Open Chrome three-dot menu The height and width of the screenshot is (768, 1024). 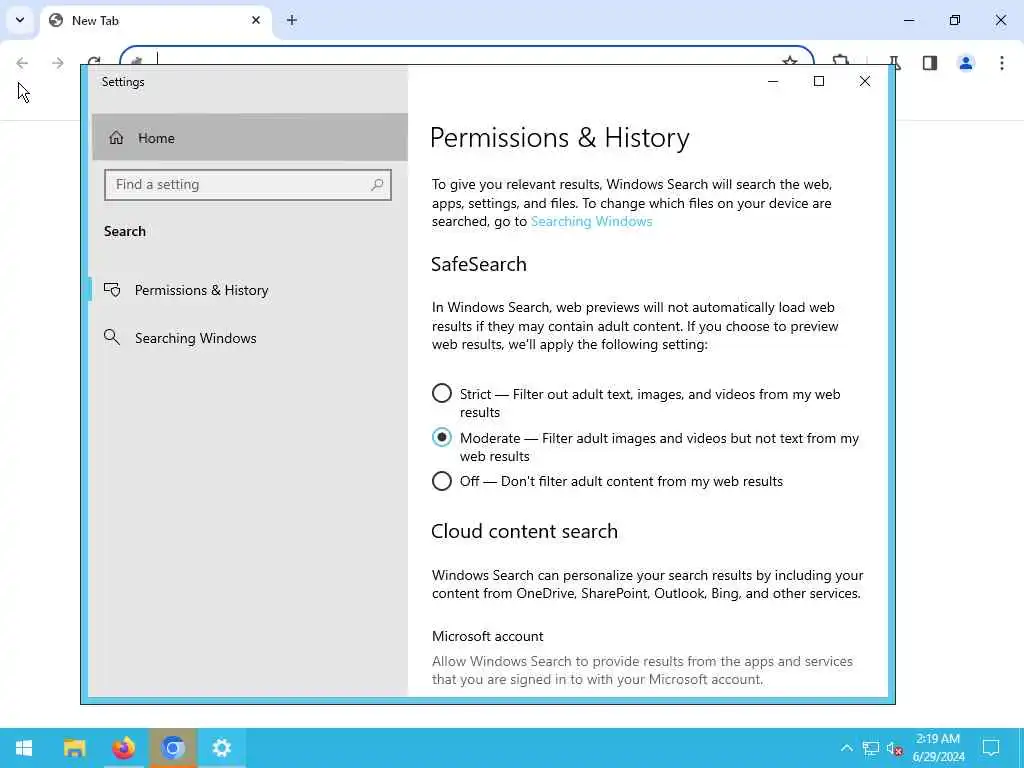tap(1002, 63)
